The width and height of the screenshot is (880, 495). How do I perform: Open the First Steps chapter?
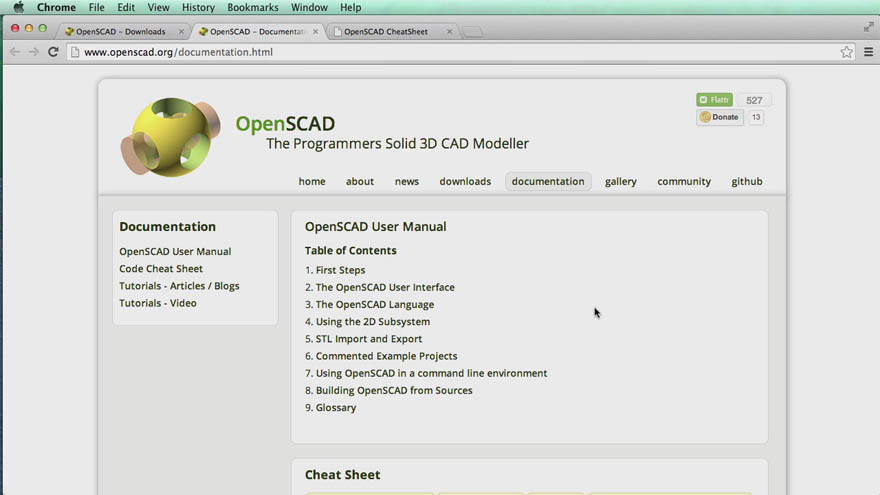[340, 270]
